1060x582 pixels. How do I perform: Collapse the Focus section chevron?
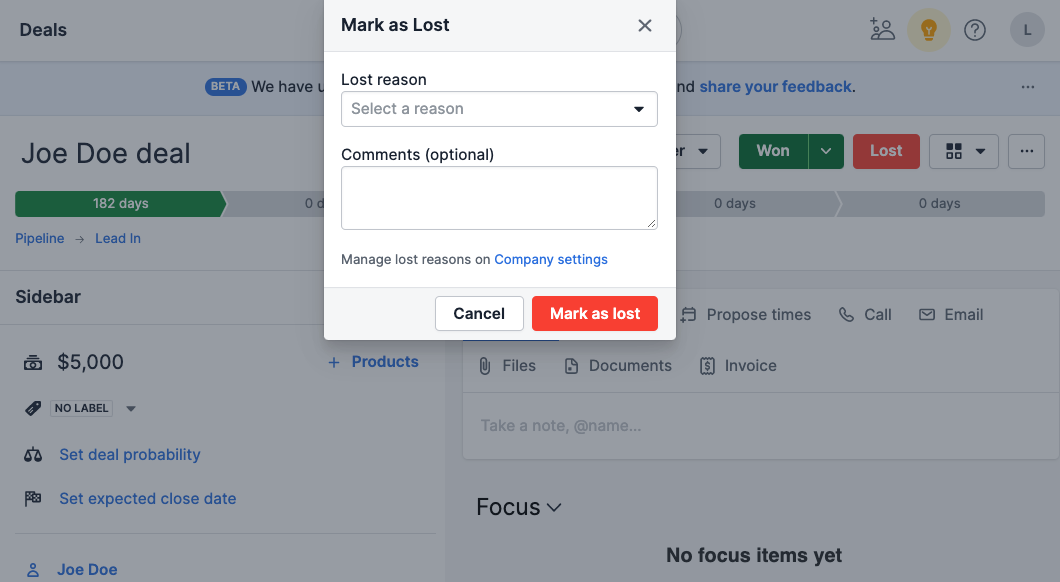pos(554,508)
